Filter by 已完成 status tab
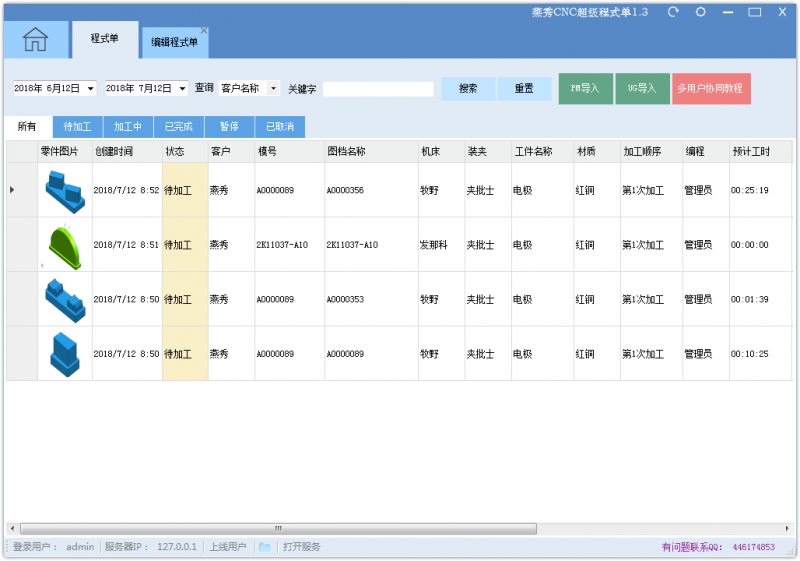Screen dimensions: 800x561 [x=179, y=126]
